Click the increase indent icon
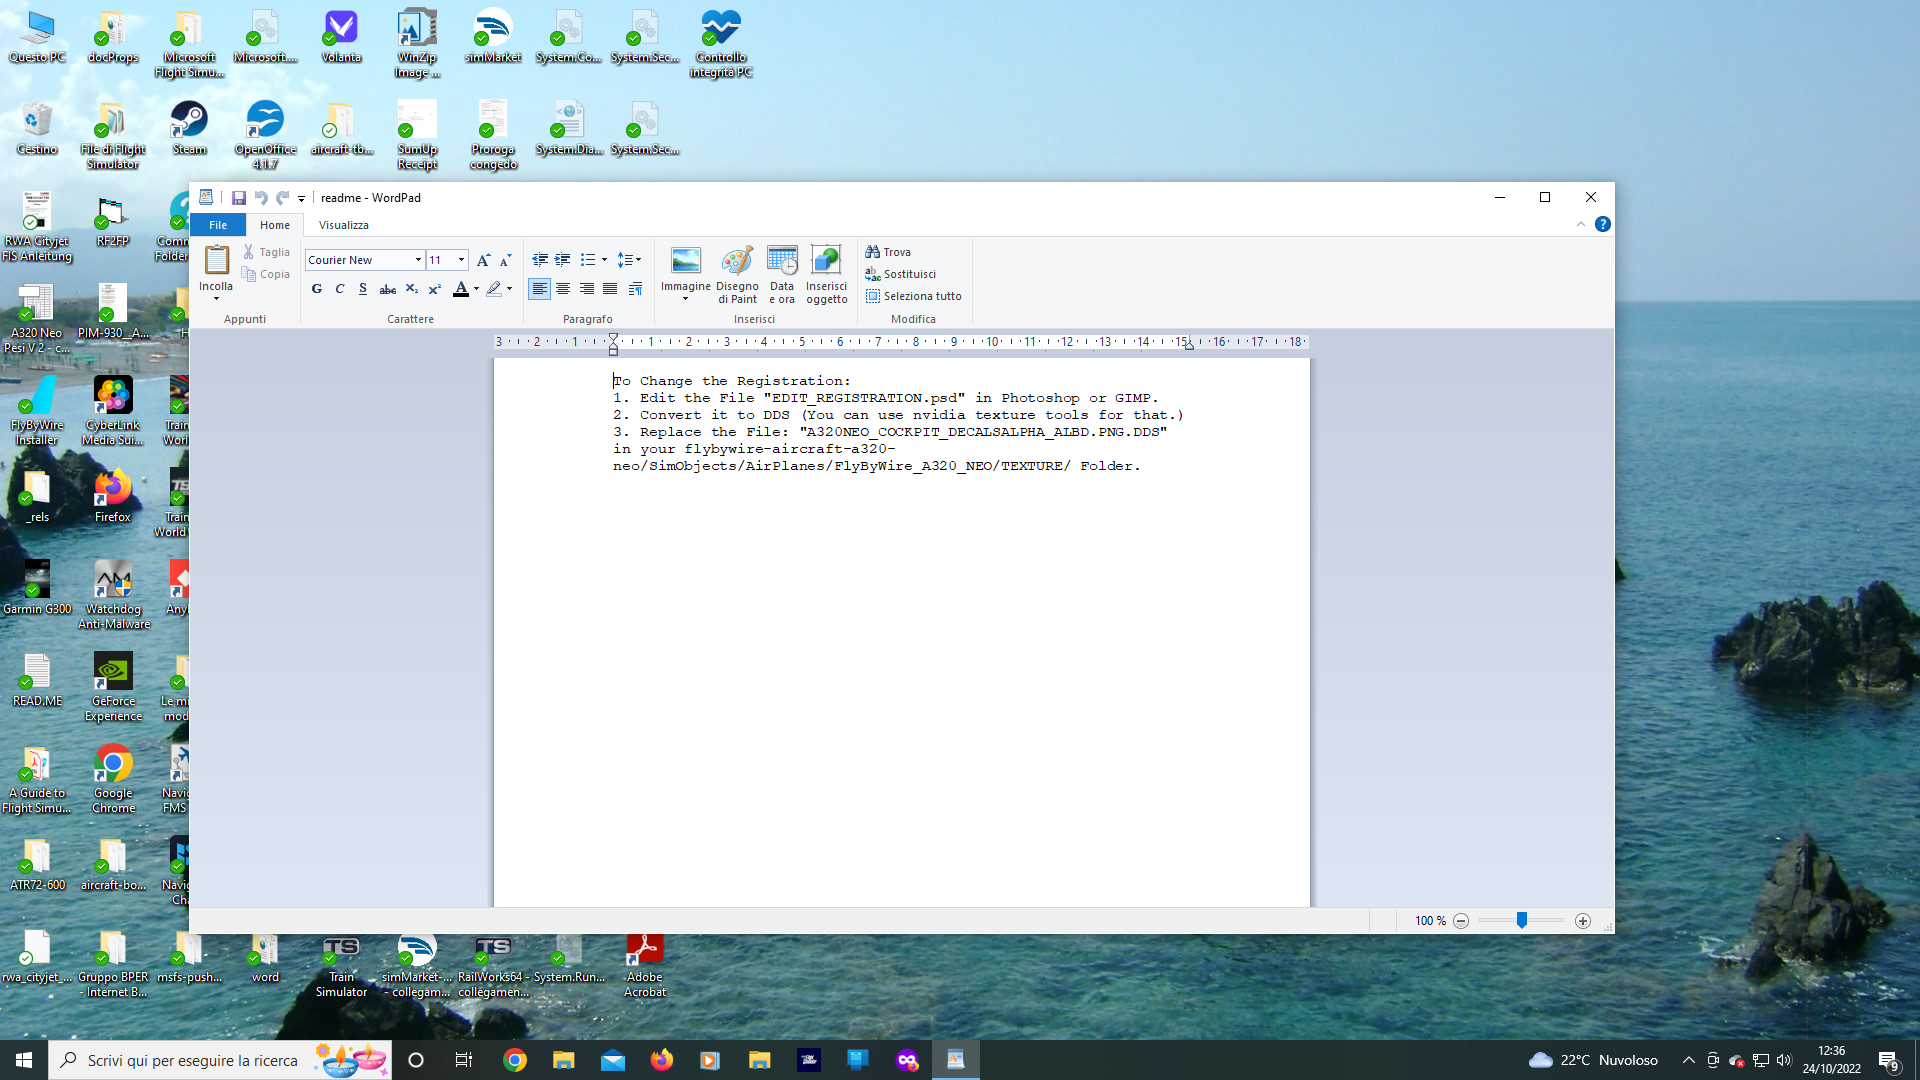 click(x=563, y=260)
